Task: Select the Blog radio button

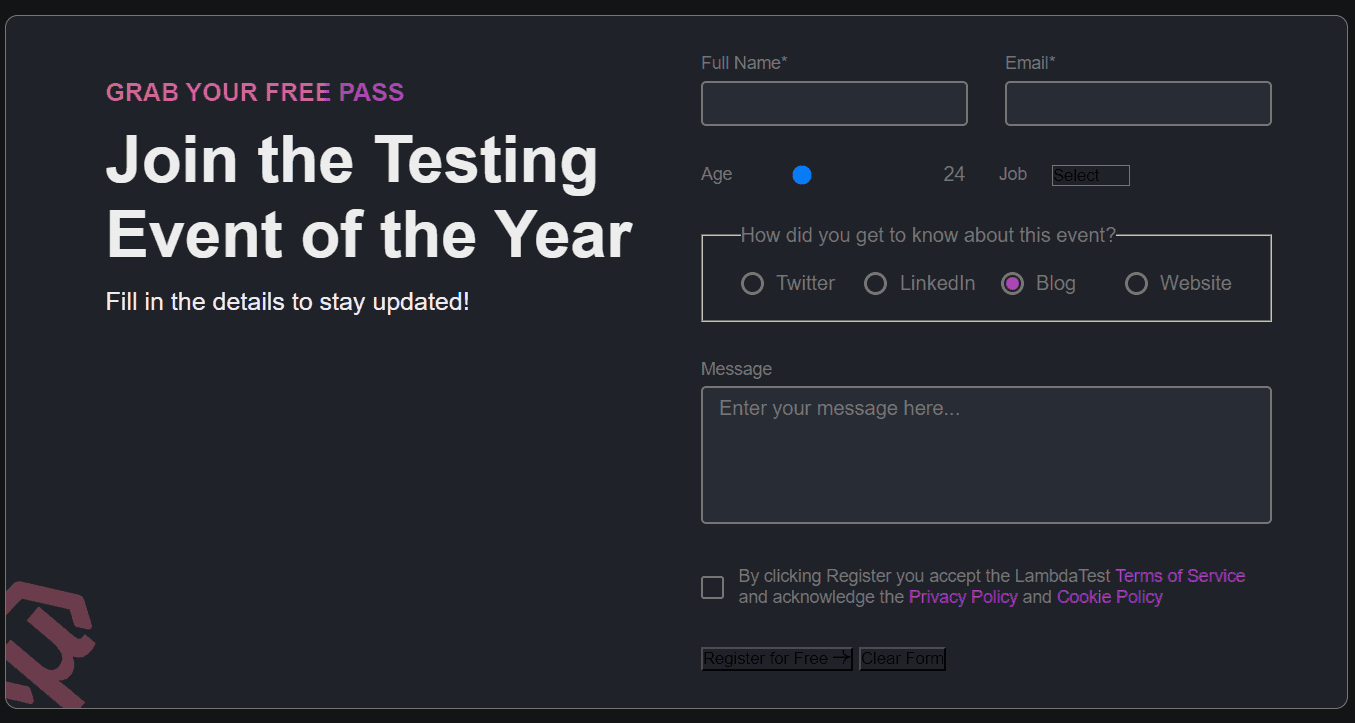Action: tap(1013, 284)
